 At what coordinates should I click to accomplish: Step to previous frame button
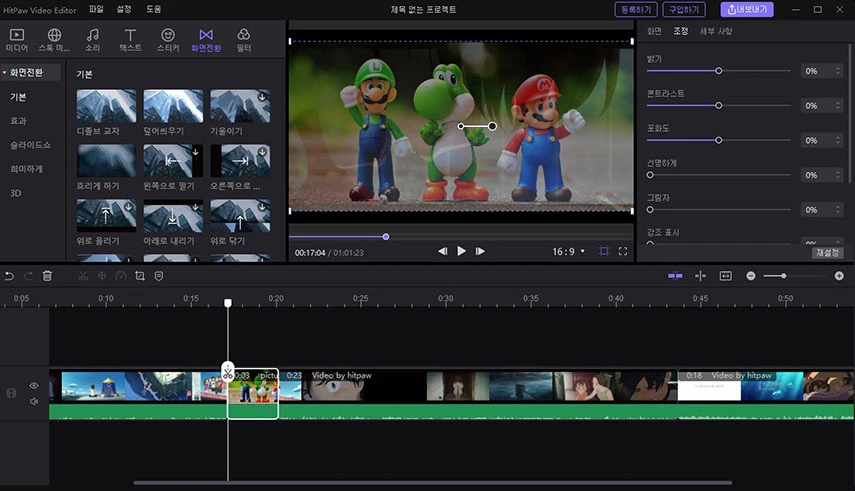[x=442, y=251]
